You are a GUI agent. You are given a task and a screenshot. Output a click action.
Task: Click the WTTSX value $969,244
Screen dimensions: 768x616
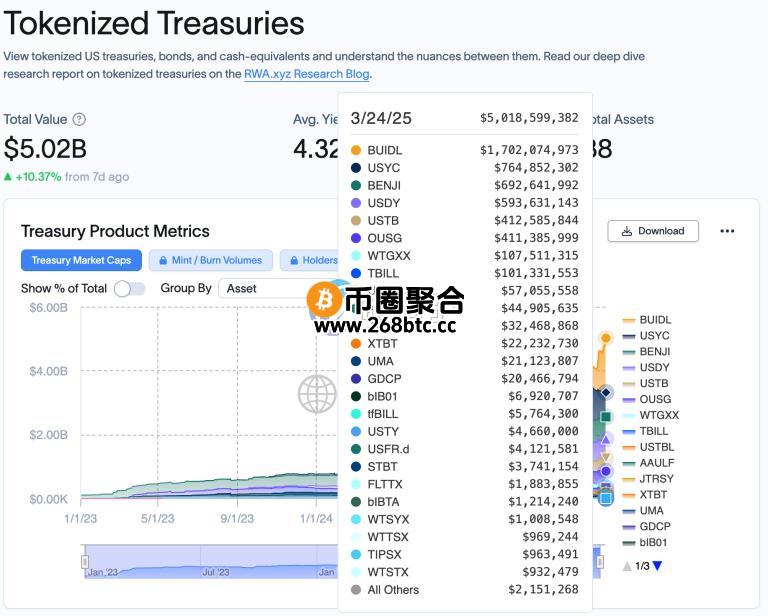coord(551,537)
